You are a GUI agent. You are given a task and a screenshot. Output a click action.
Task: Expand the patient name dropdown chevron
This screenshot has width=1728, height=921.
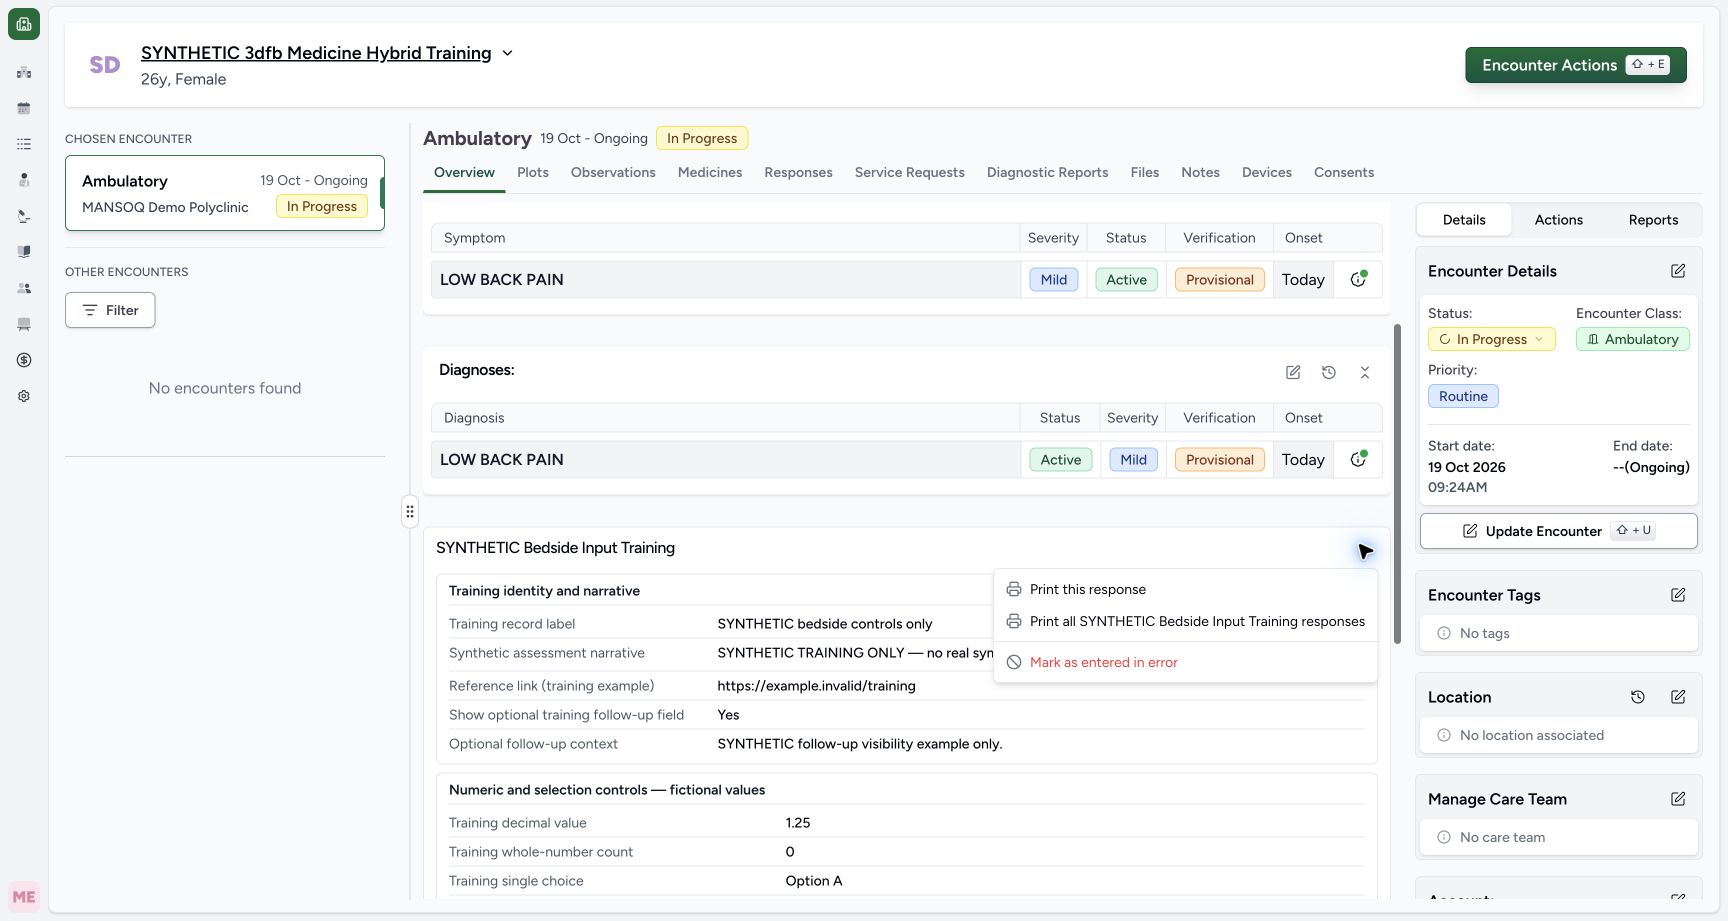point(507,53)
